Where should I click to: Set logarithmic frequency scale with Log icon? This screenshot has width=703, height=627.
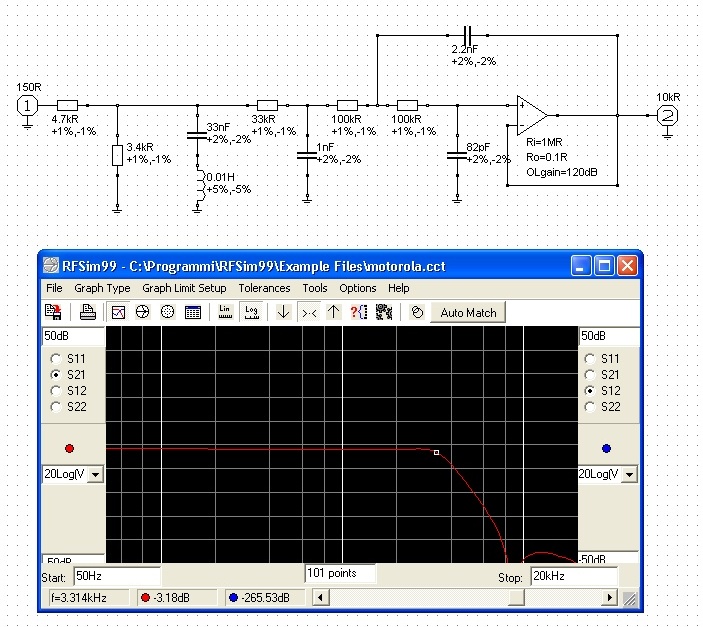pos(252,312)
